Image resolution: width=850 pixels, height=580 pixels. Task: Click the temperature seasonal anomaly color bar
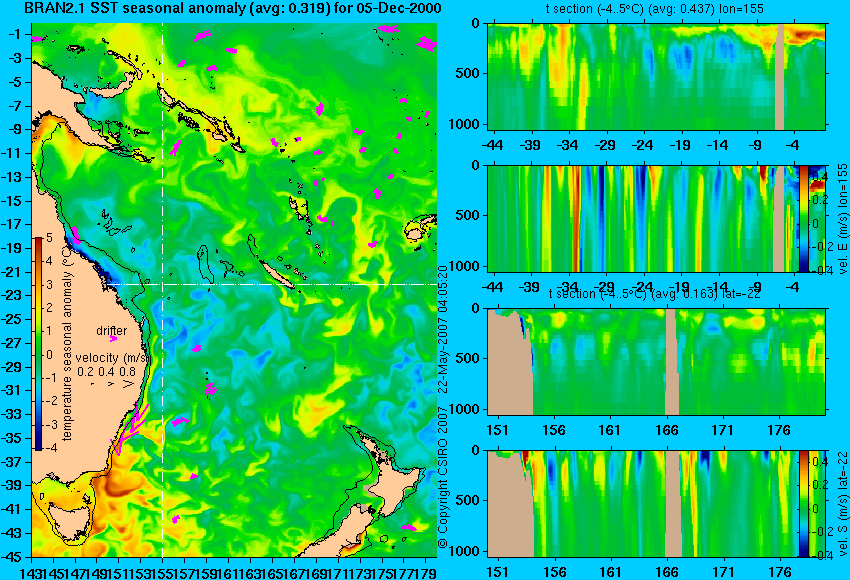pos(39,344)
